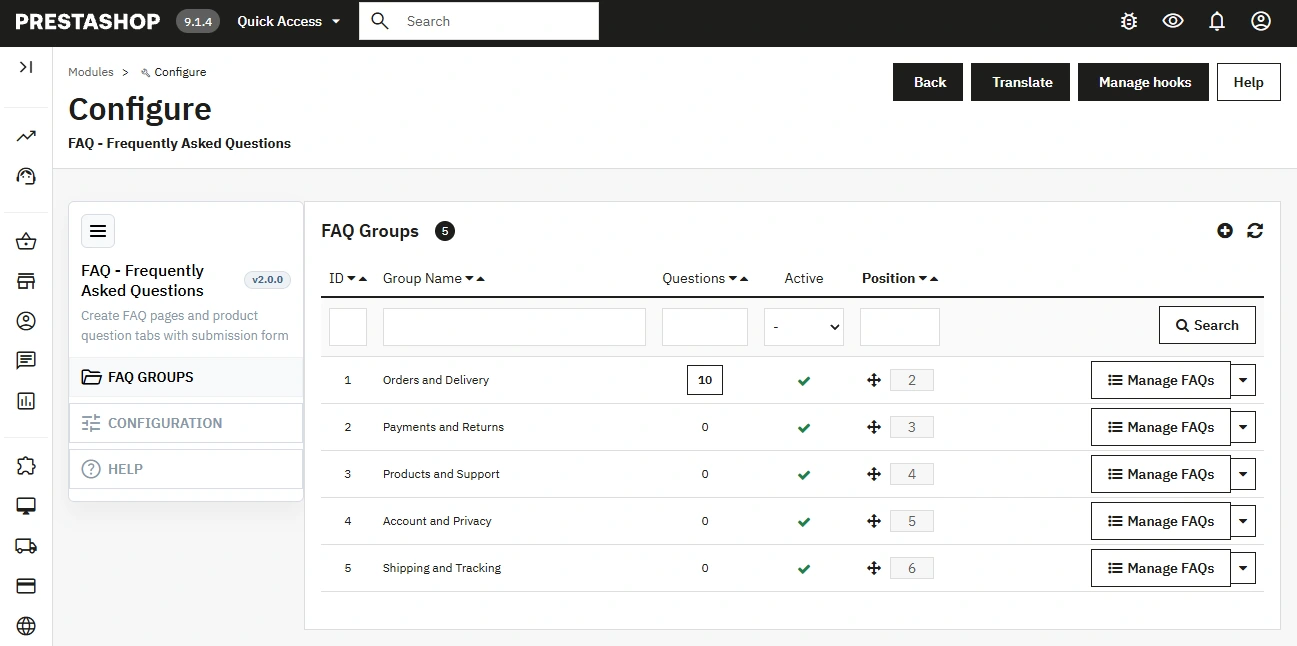
Task: Refresh the FAQ Groups list
Action: (1255, 231)
